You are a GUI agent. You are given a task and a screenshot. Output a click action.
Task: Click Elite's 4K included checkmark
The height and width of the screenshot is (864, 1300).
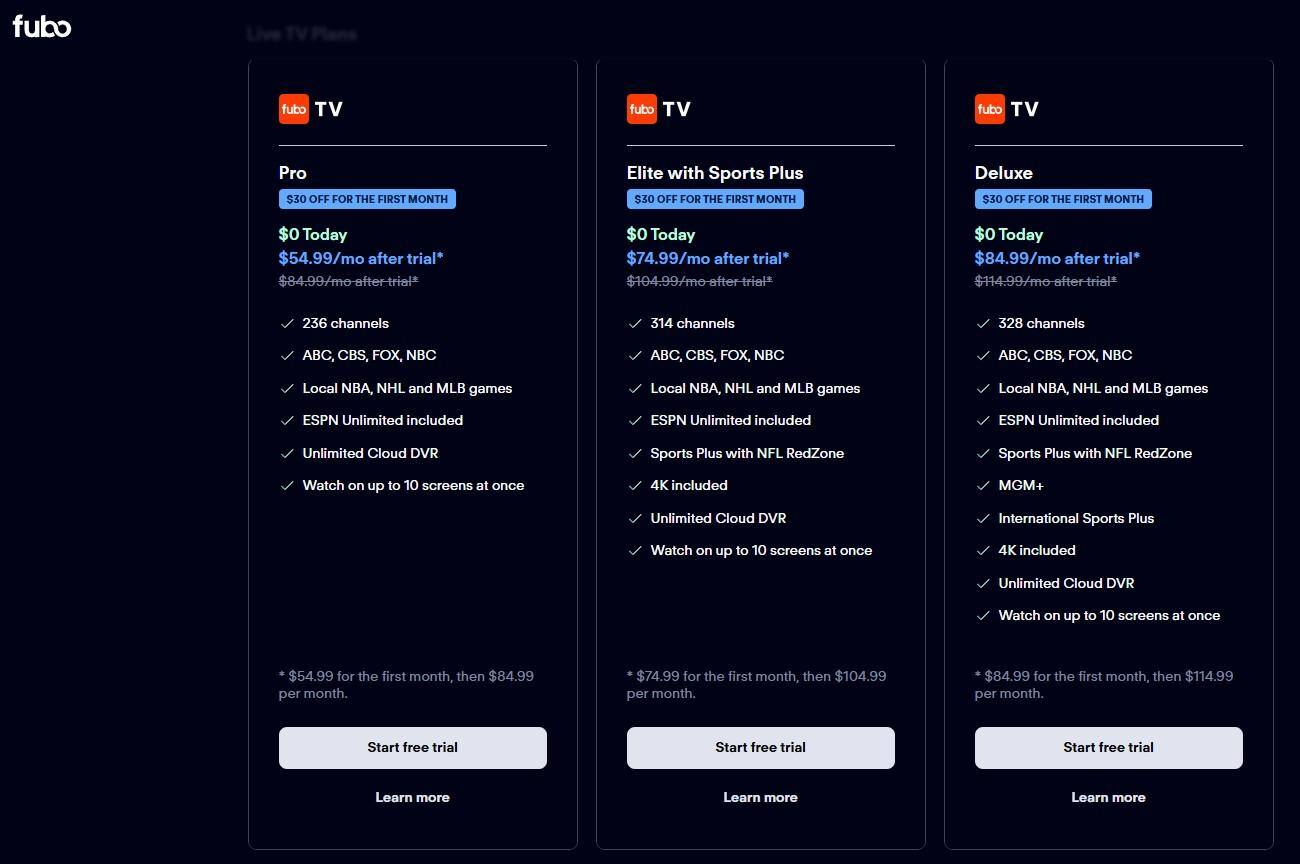coord(635,486)
